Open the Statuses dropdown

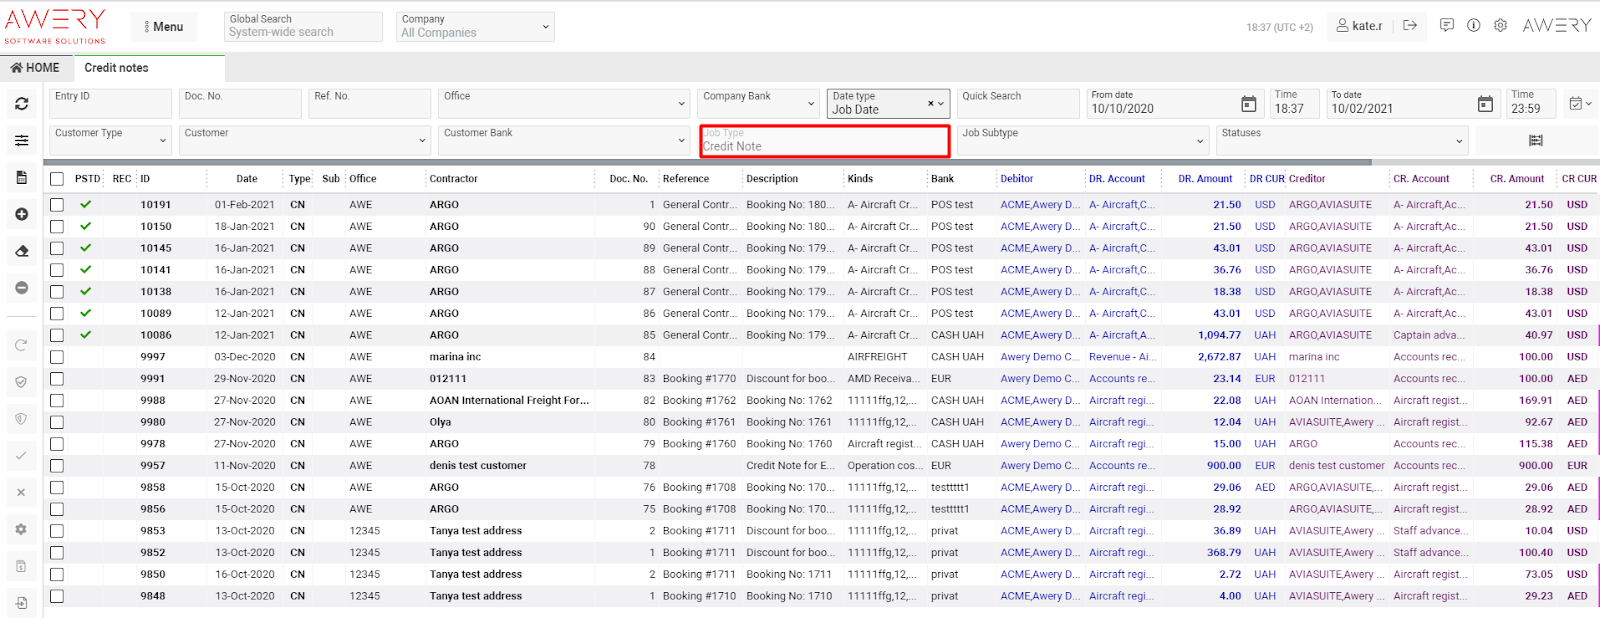point(1341,141)
